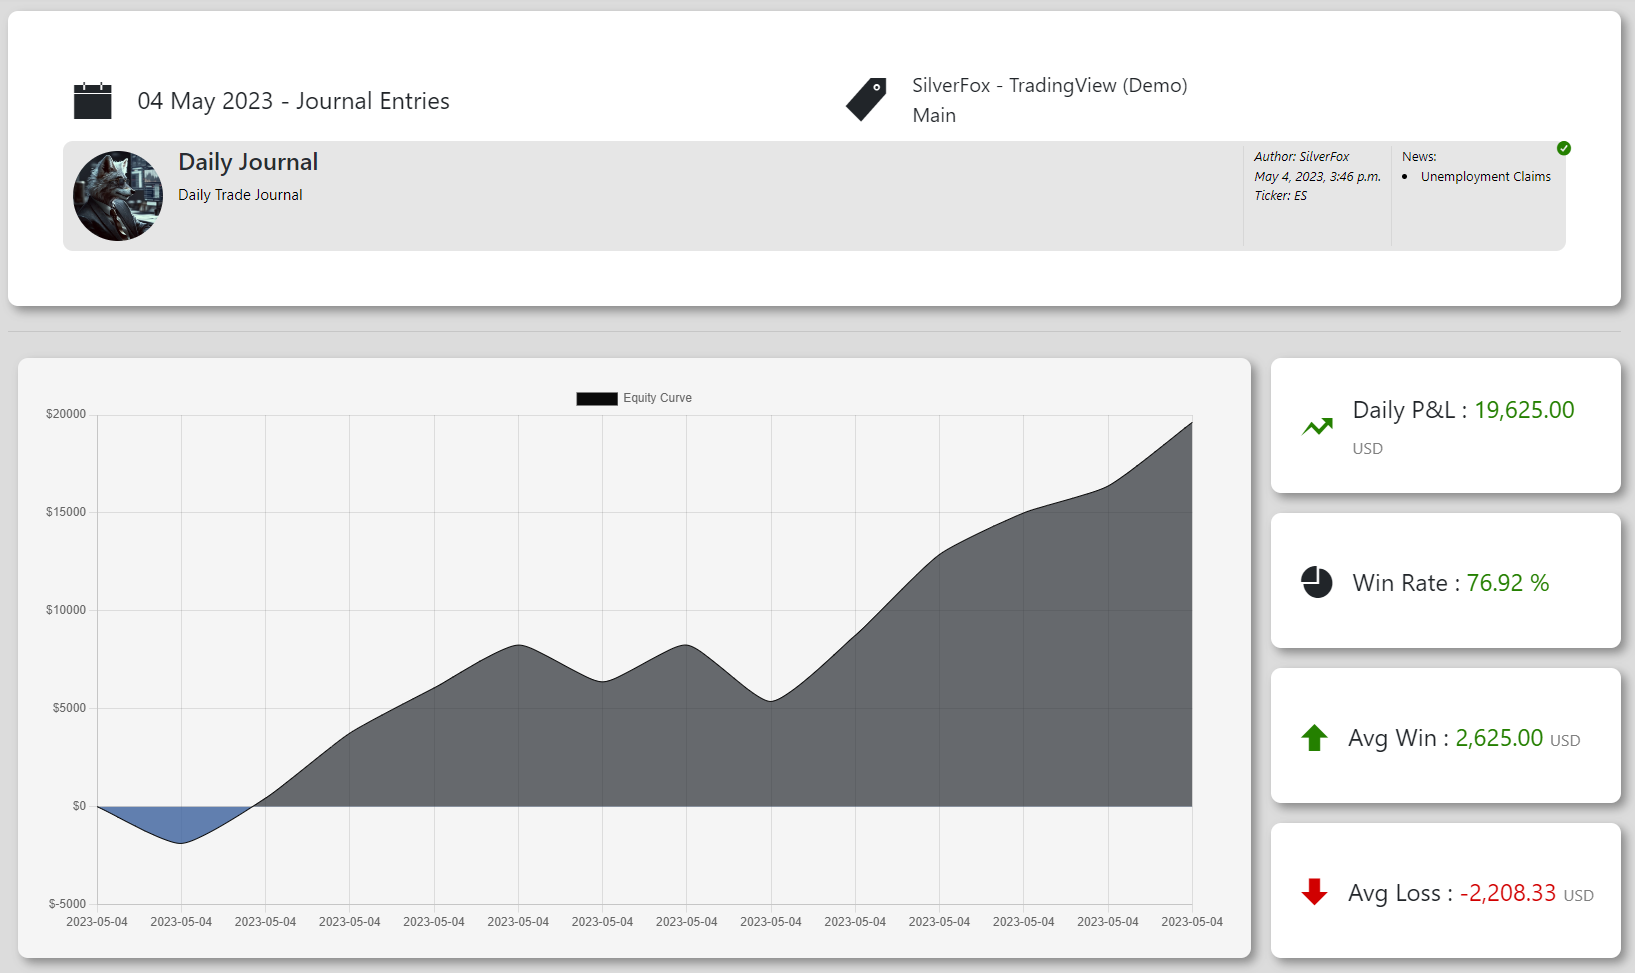1635x973 pixels.
Task: Click the tag icon next to SilverFox account
Action: click(x=866, y=100)
